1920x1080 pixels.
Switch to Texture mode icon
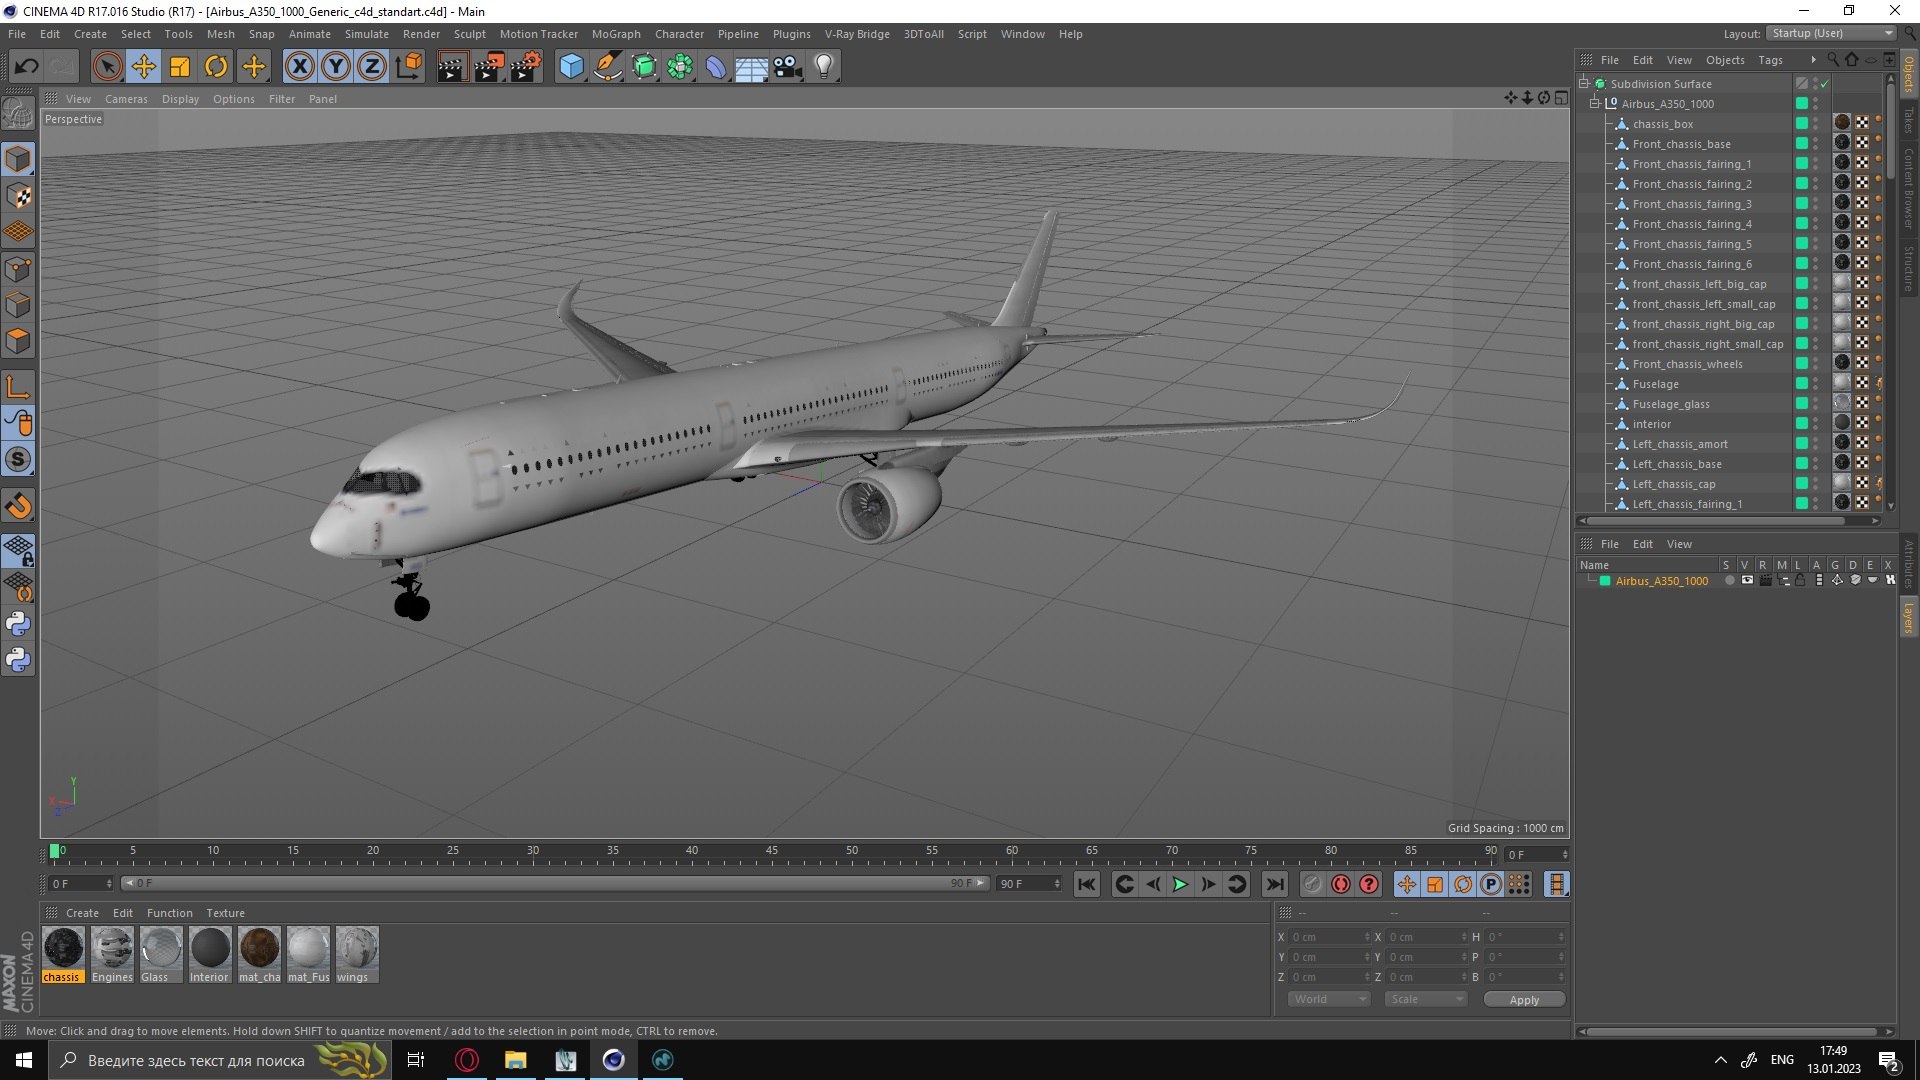(18, 196)
